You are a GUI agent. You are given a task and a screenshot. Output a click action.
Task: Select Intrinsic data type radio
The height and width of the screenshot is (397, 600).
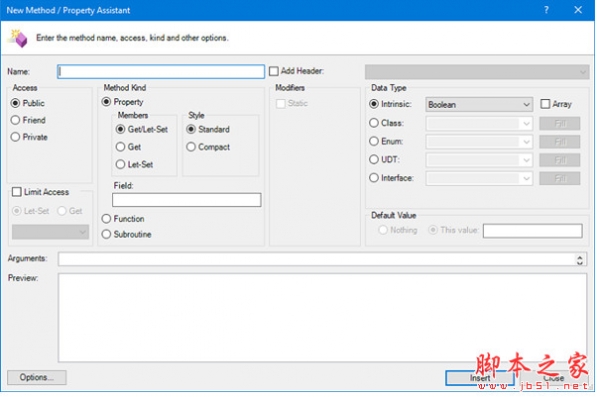tap(374, 104)
